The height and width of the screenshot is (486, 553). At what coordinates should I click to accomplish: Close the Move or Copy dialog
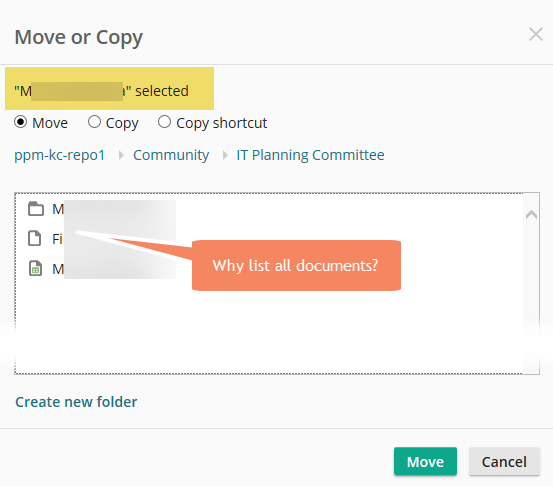[535, 34]
